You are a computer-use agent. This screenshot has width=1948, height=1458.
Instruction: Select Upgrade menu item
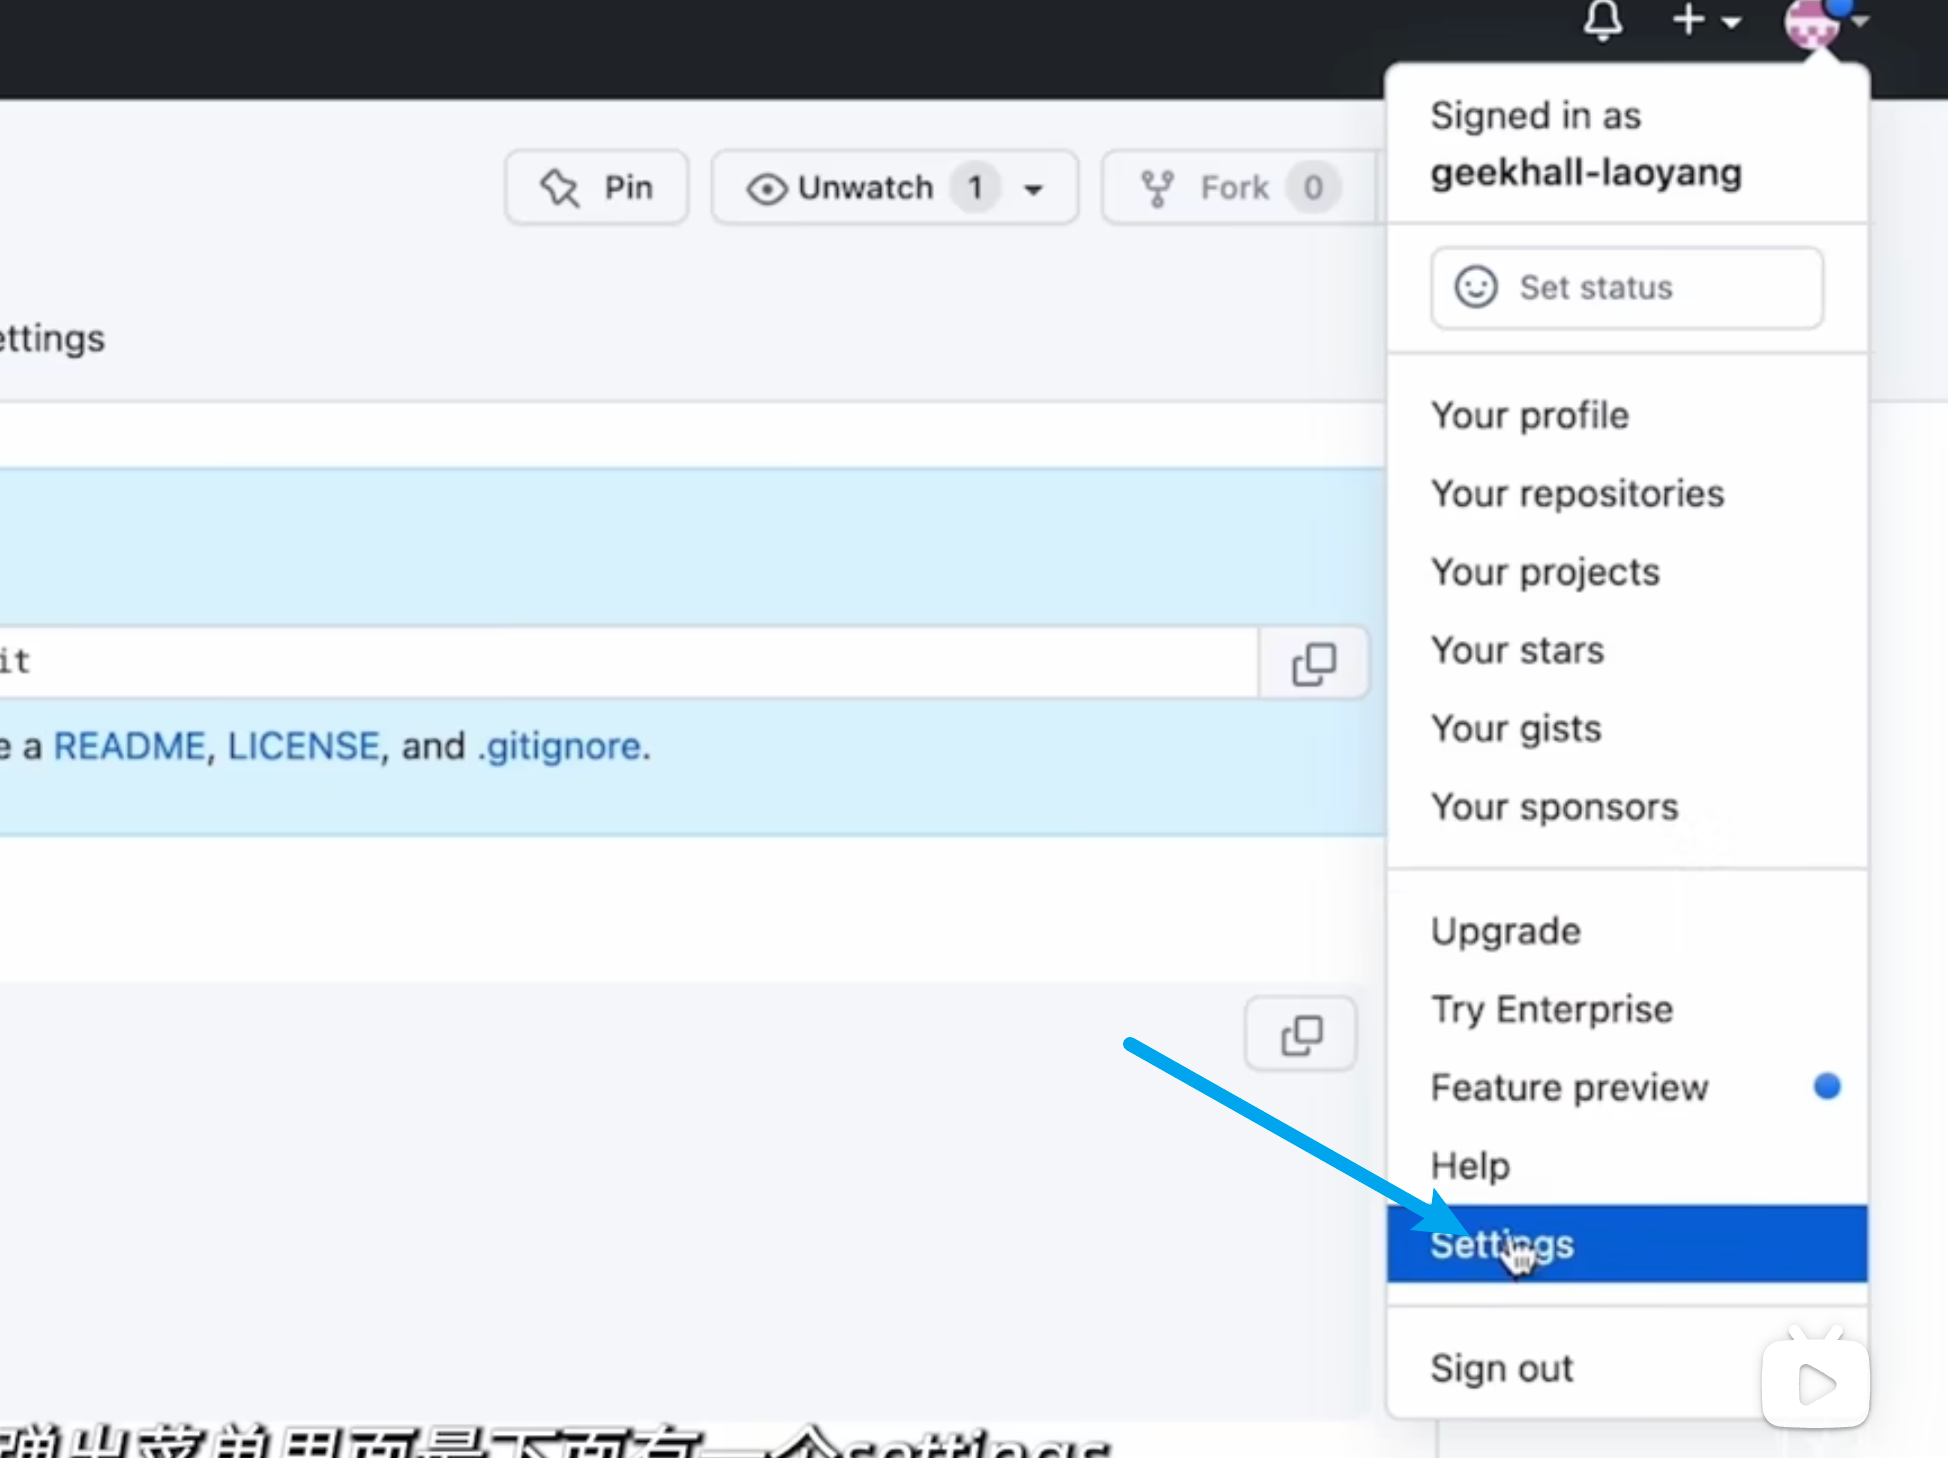tap(1627, 931)
